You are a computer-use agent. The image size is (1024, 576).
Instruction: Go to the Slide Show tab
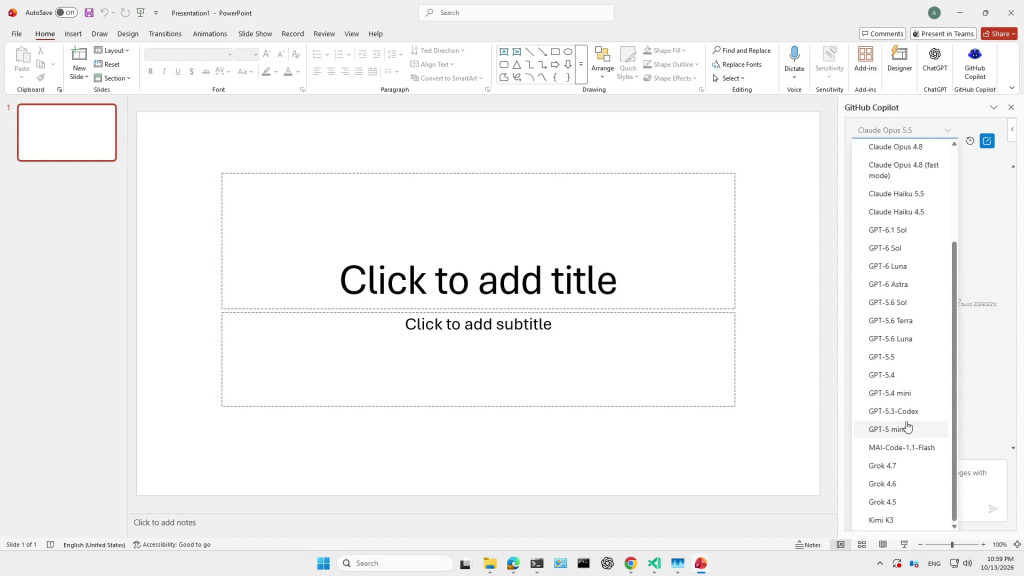coord(255,34)
